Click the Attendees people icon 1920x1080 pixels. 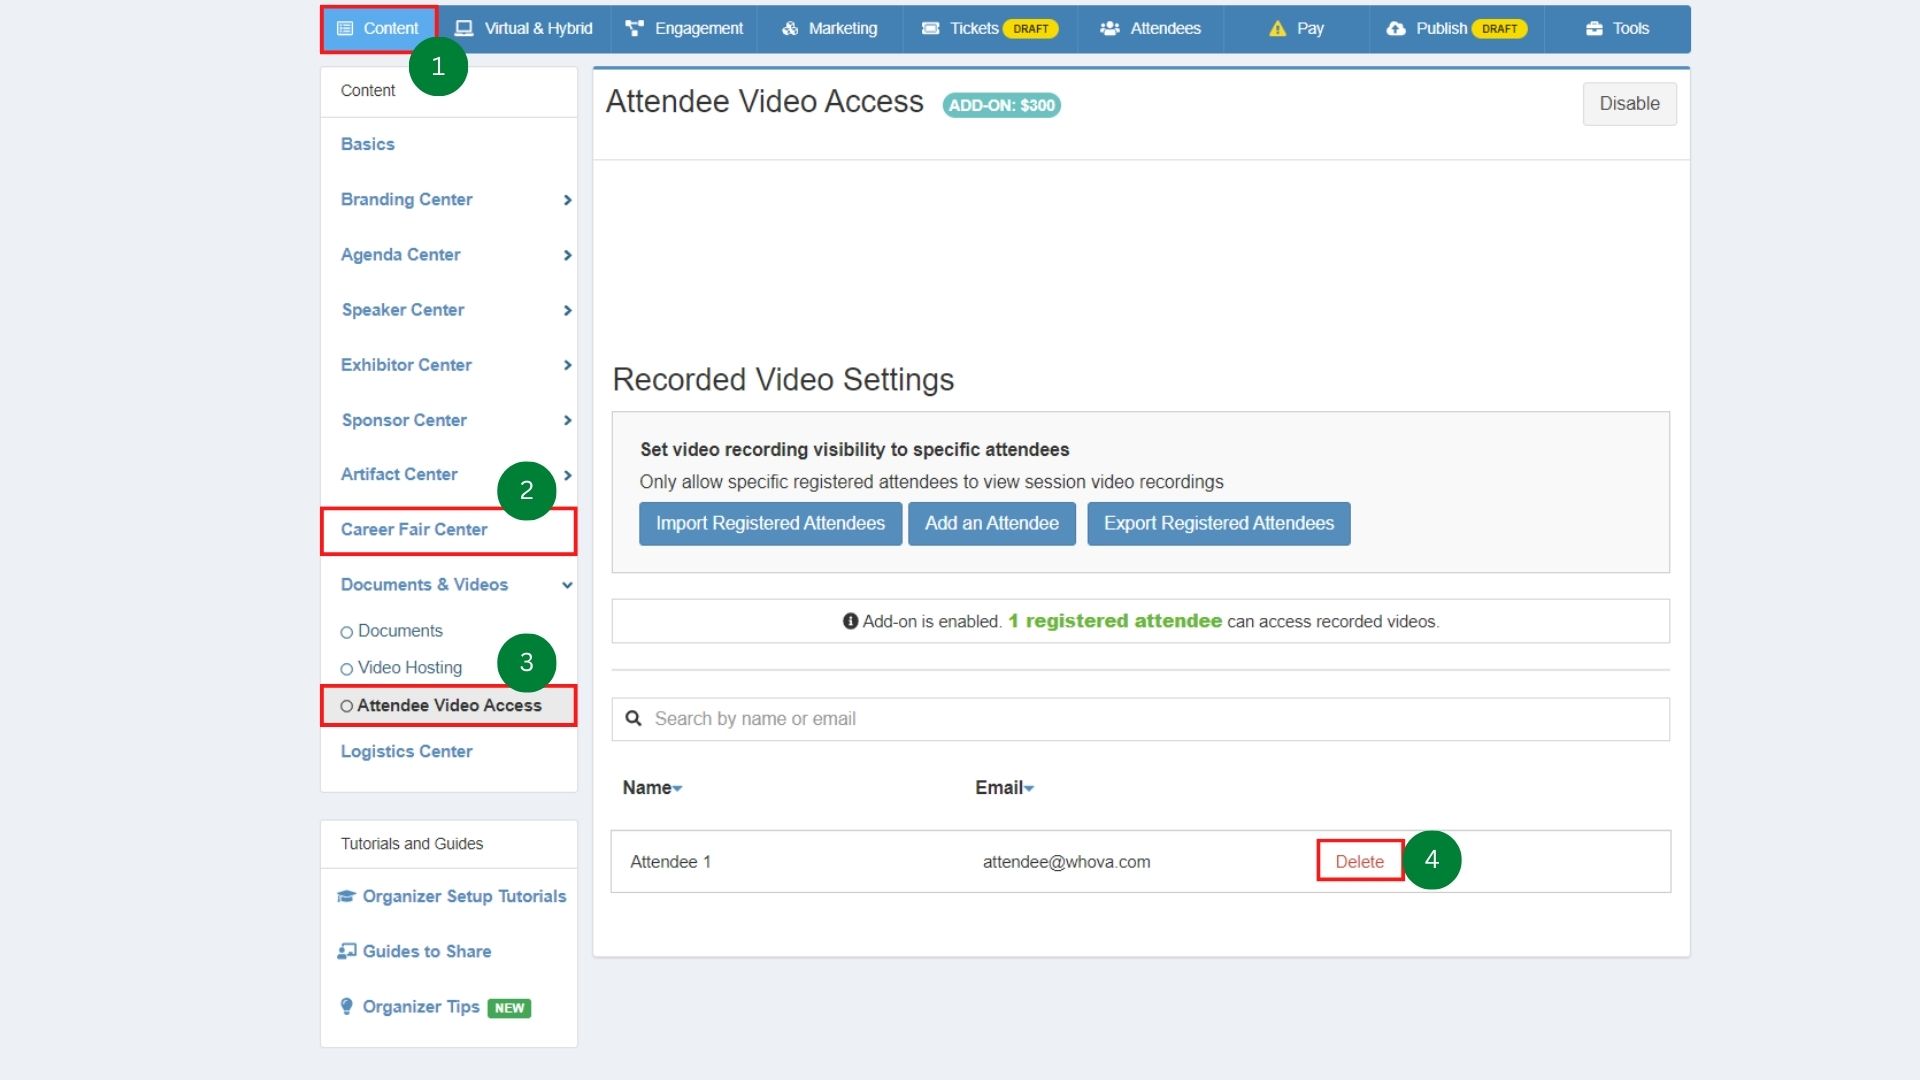coord(1109,28)
